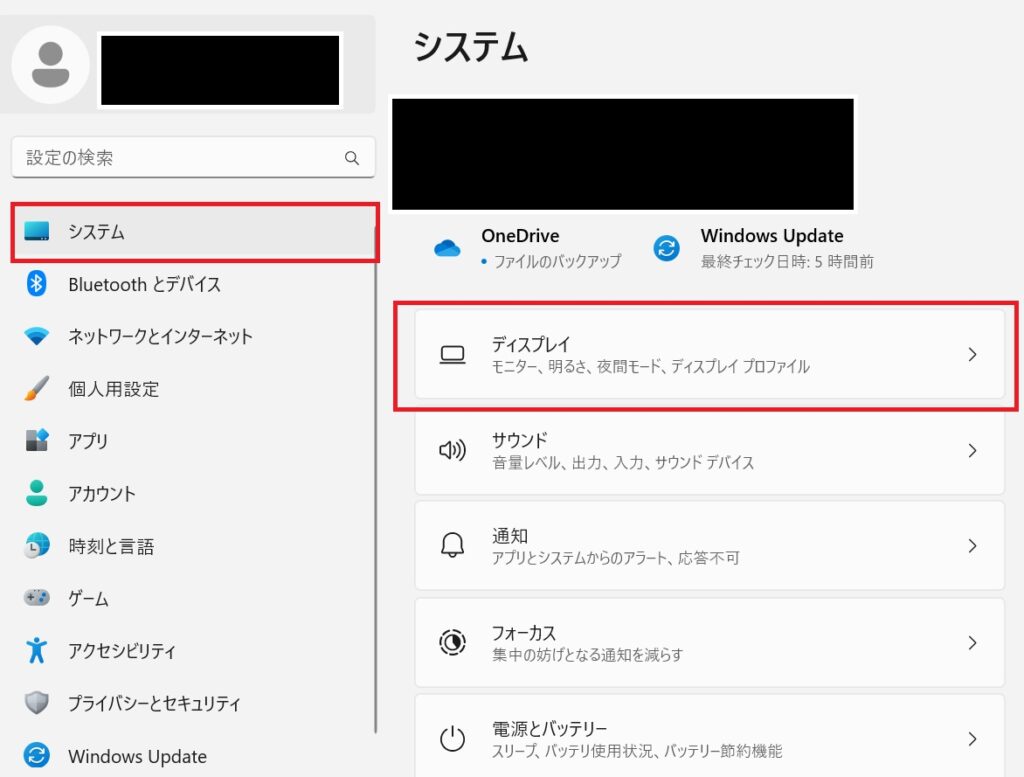Screen dimensions: 1024x777
Task: Expand the 通知 row chevron
Action: click(x=972, y=546)
